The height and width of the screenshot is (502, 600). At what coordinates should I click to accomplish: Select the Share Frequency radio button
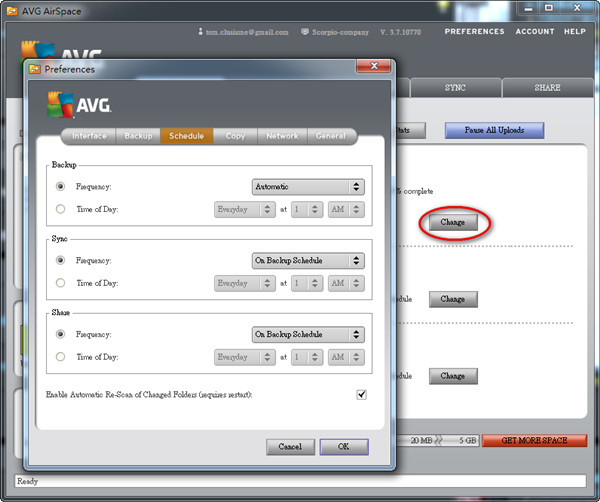point(60,334)
